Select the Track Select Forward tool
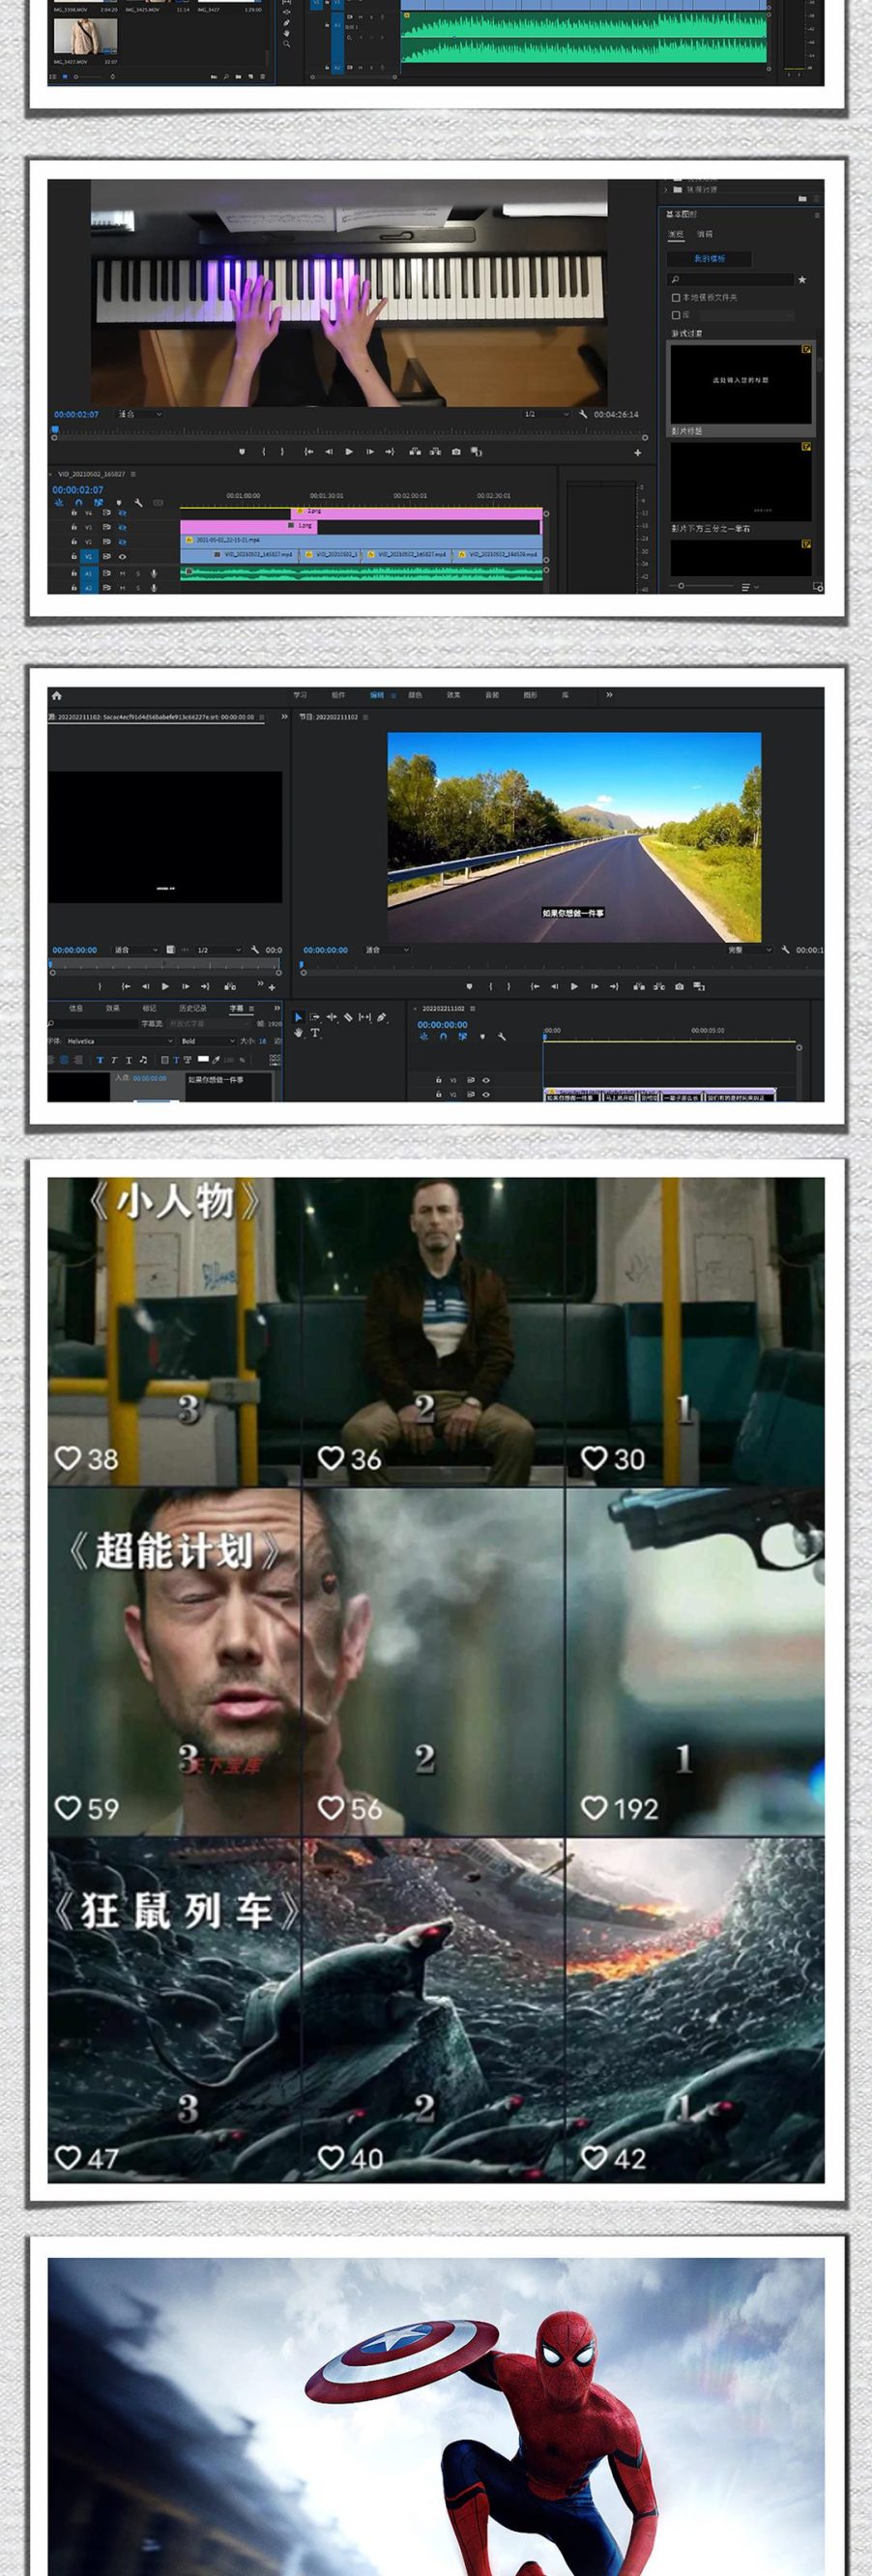 (x=315, y=1017)
